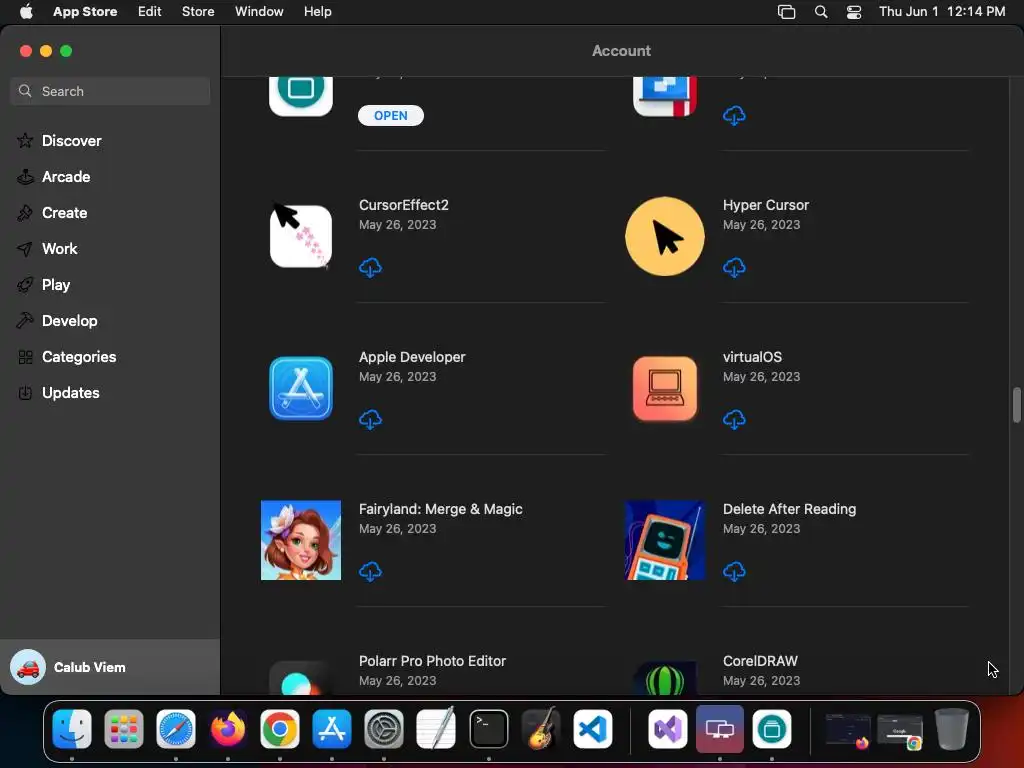Viewport: 1024px width, 768px height.
Task: Open System Settings from the Dock
Action: pos(383,729)
